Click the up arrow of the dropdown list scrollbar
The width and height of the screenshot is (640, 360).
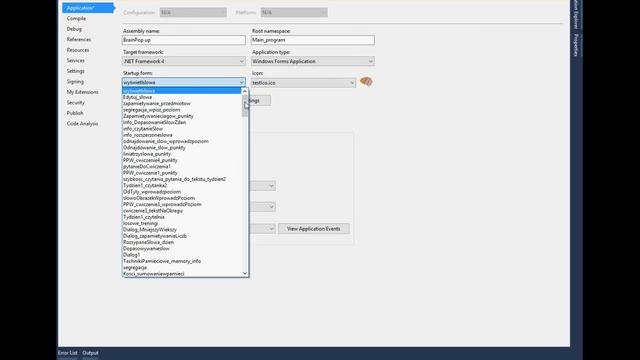245,91
